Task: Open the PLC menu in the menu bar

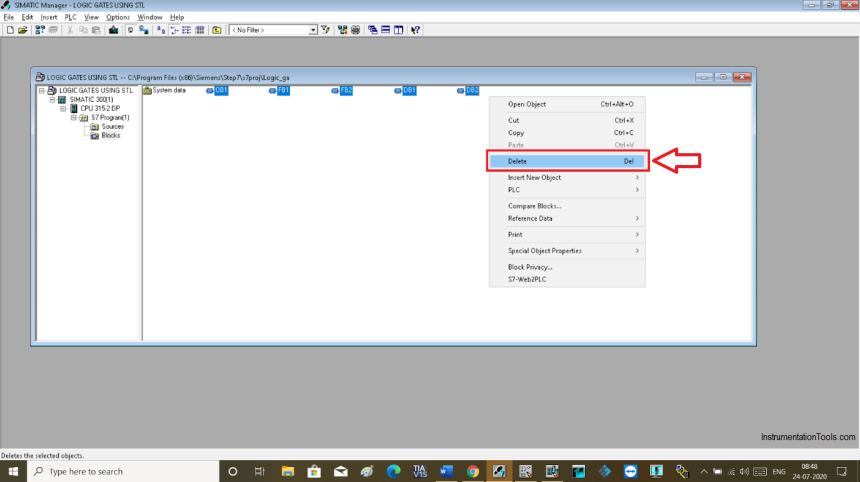Action: click(x=70, y=17)
